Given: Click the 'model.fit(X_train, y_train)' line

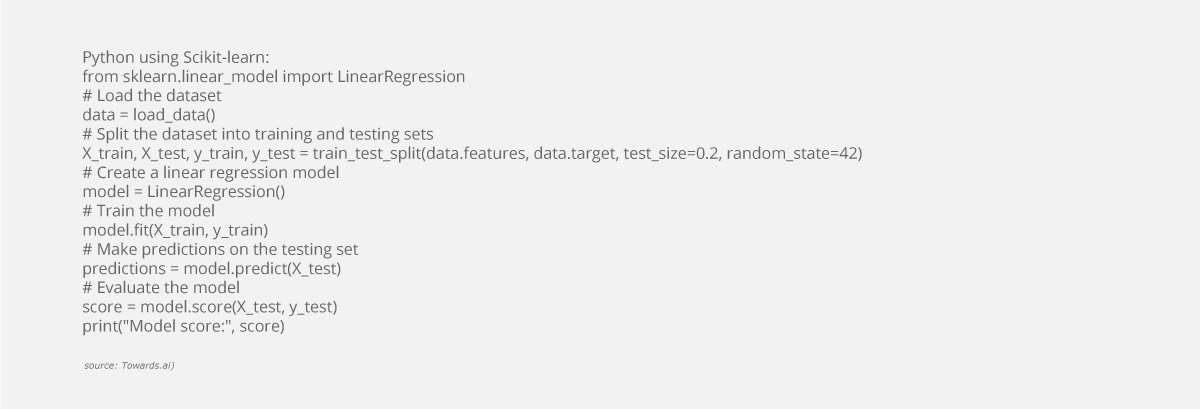Looking at the screenshot, I should (175, 230).
